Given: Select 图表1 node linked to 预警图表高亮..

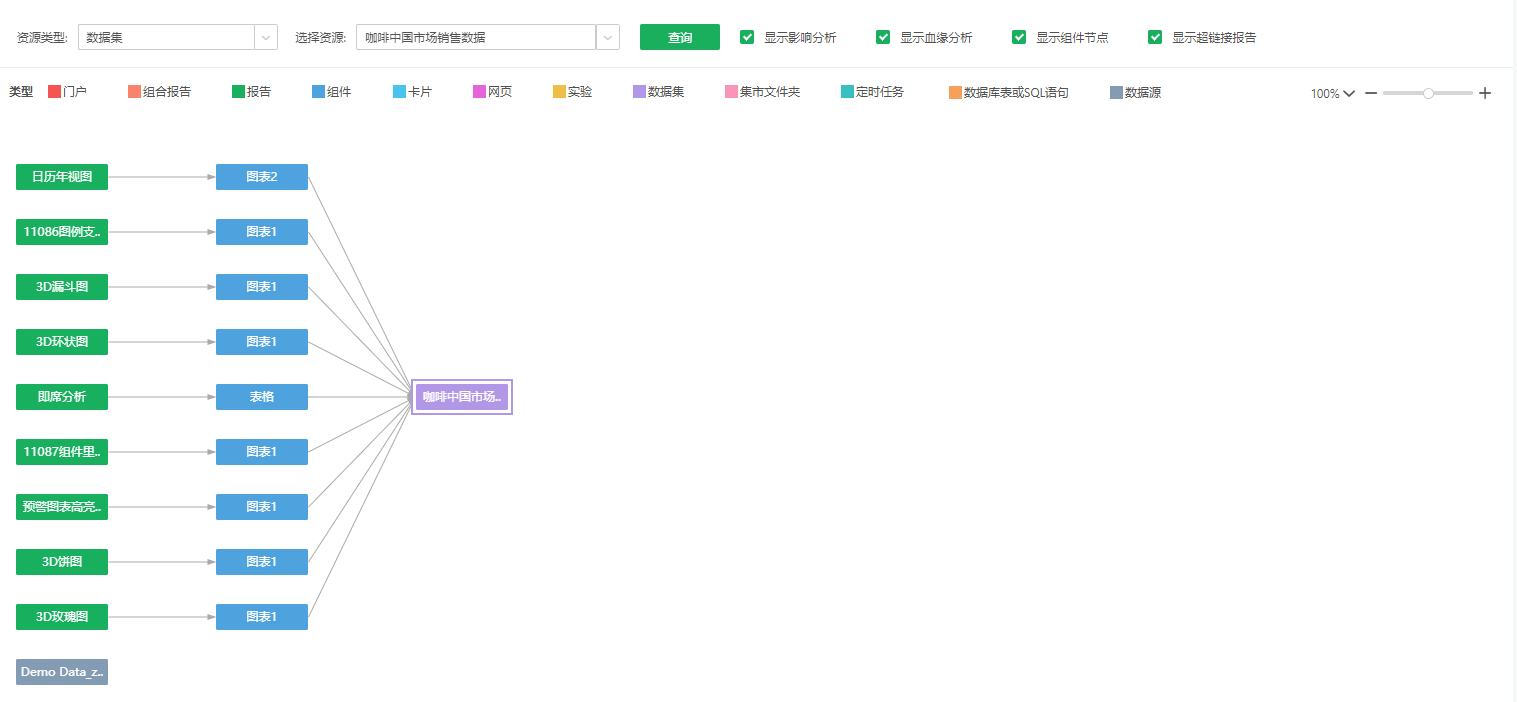Looking at the screenshot, I should [x=262, y=507].
